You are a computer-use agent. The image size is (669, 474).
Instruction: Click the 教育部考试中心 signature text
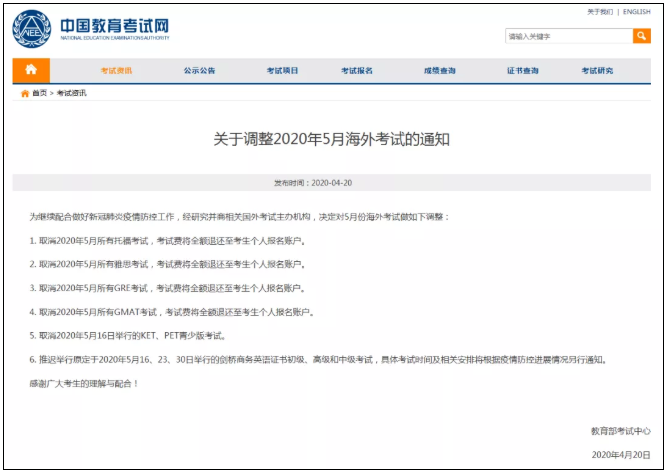pyautogui.click(x=620, y=431)
